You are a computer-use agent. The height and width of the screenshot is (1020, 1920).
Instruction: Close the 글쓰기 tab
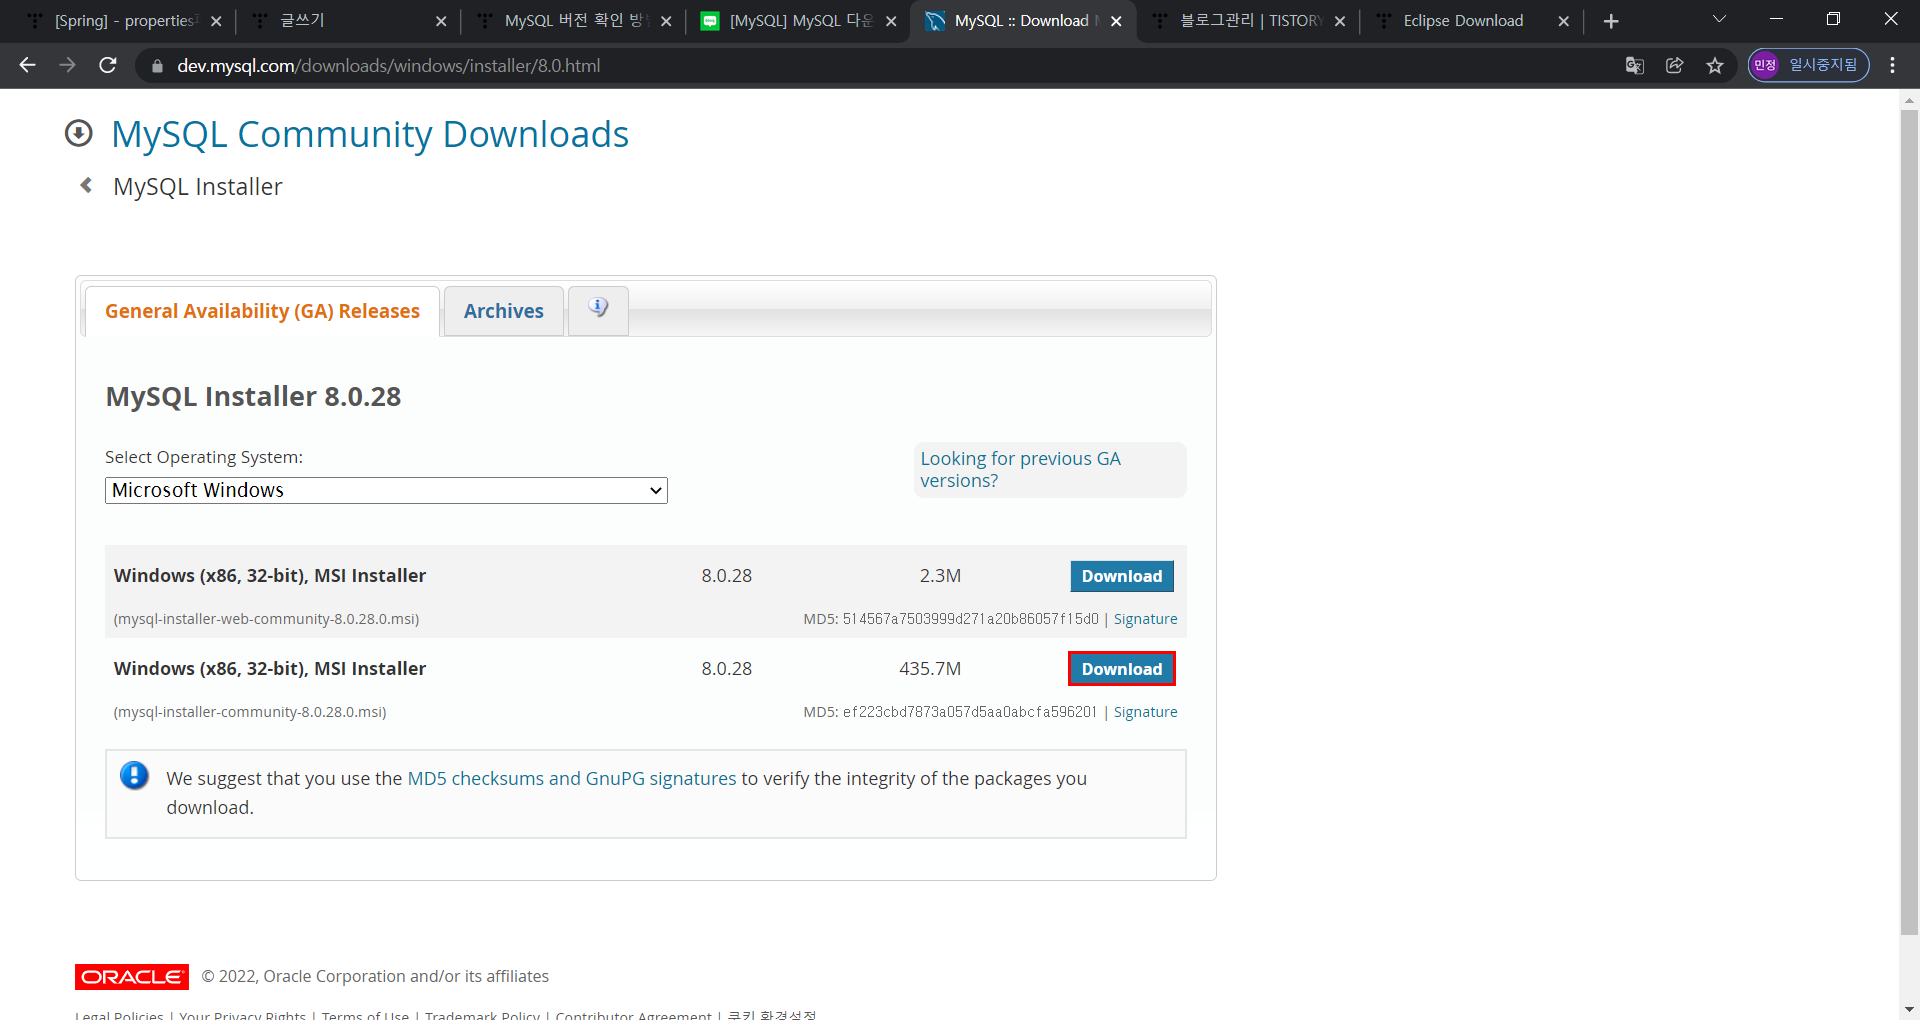click(x=441, y=21)
